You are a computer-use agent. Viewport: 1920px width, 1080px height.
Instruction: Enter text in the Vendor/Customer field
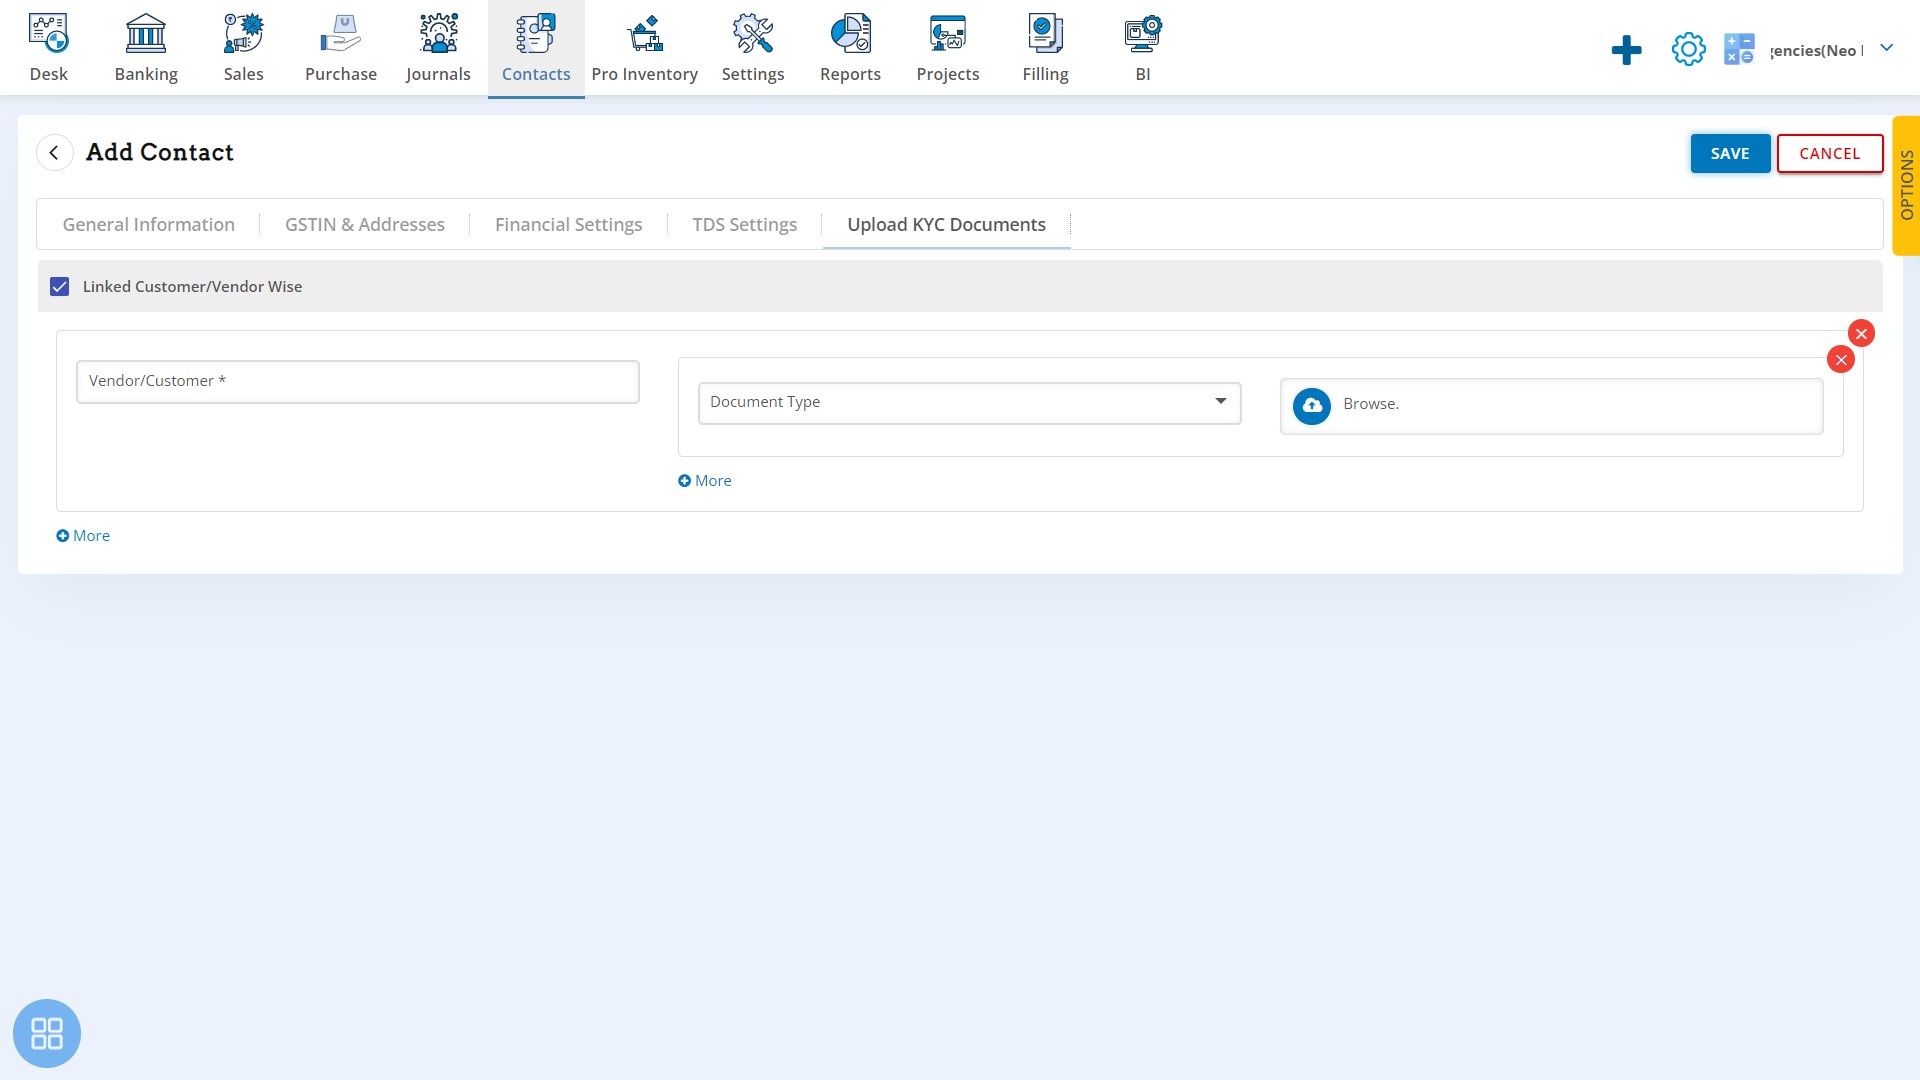pyautogui.click(x=356, y=381)
